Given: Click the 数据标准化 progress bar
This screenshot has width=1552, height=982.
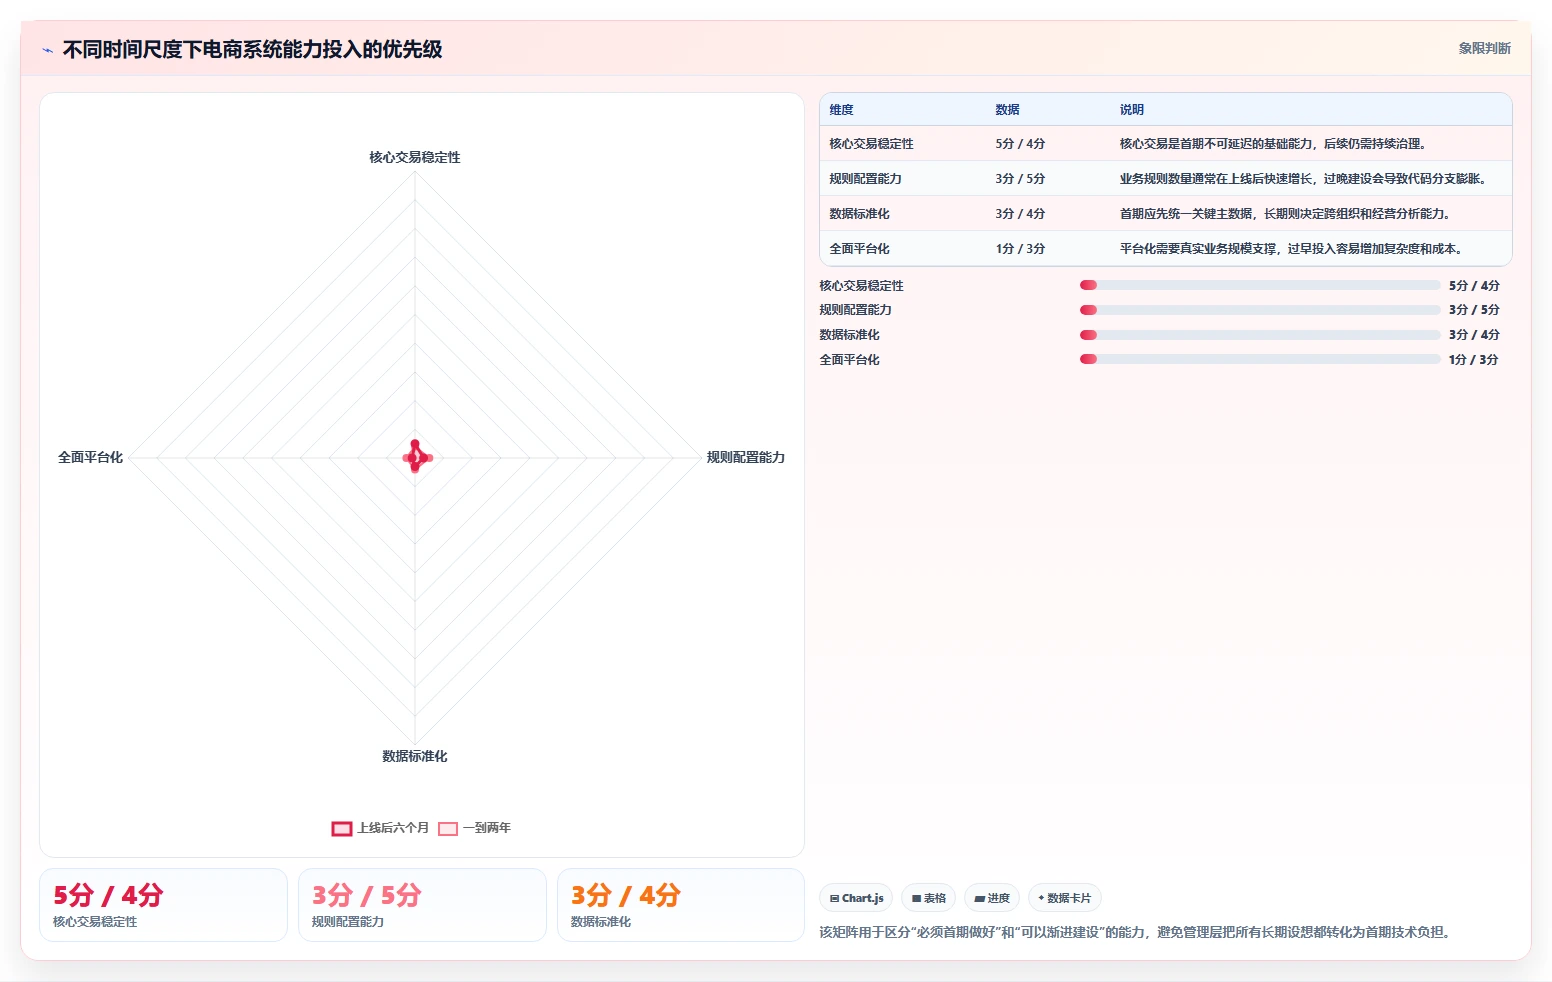Looking at the screenshot, I should (1260, 335).
